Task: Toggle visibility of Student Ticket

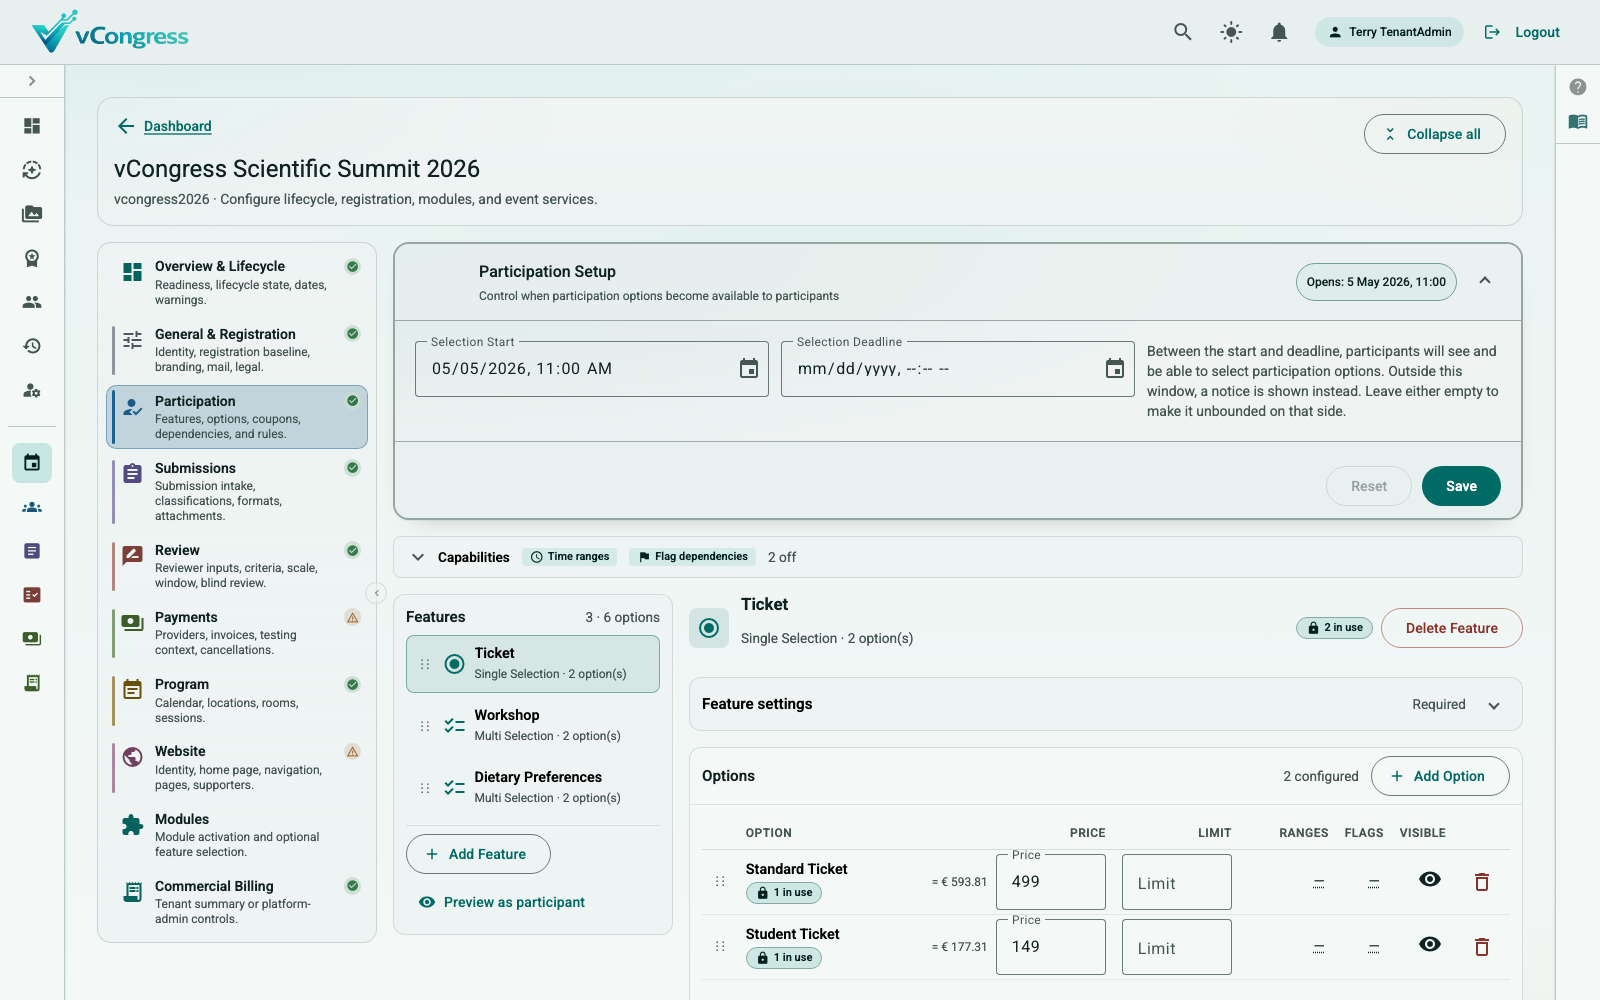Action: (x=1430, y=944)
